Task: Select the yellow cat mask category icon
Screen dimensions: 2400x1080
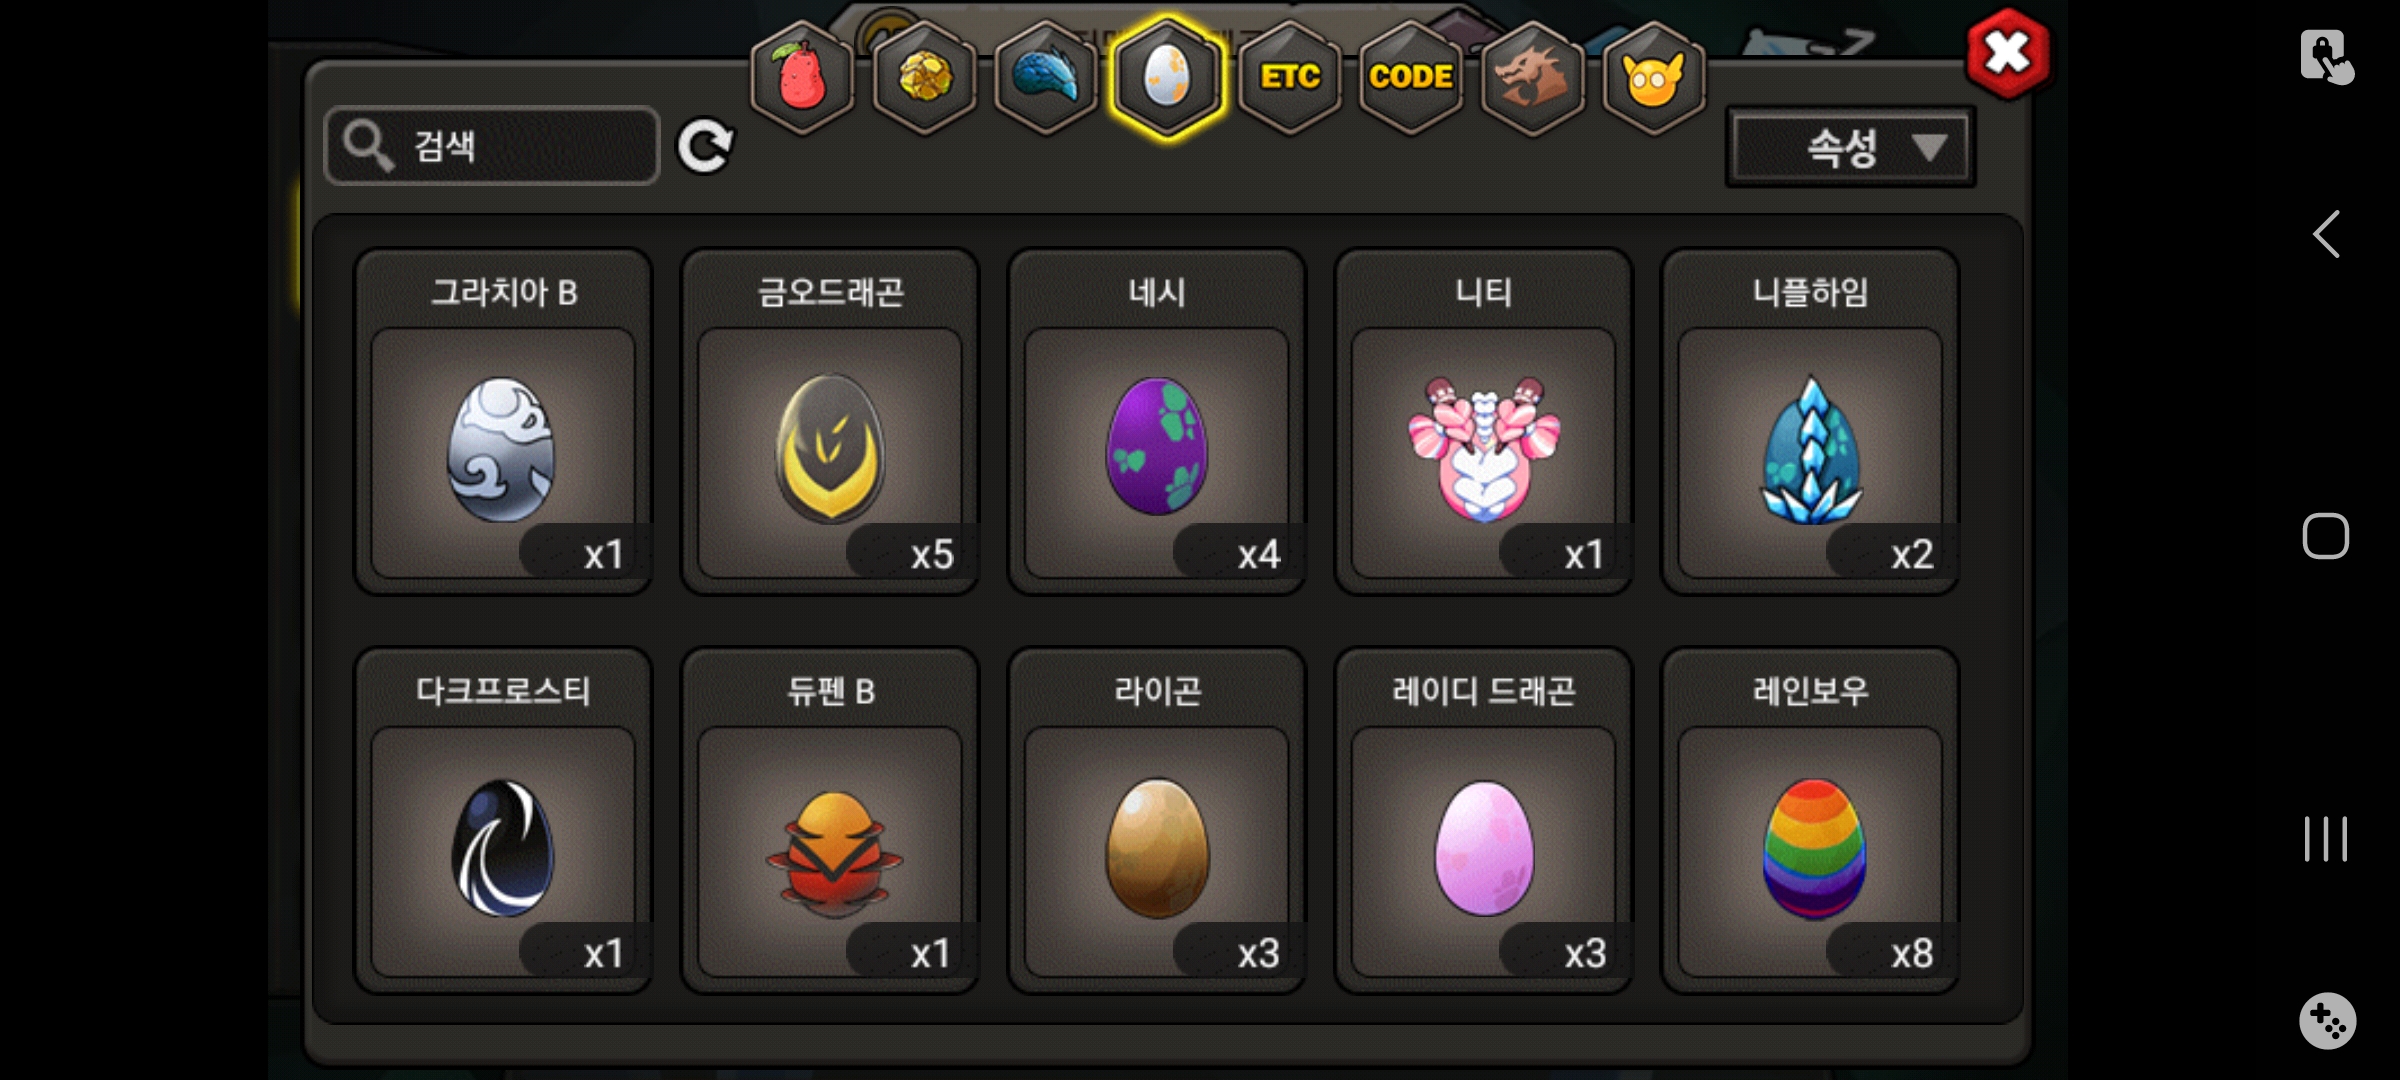Action: [x=1654, y=76]
